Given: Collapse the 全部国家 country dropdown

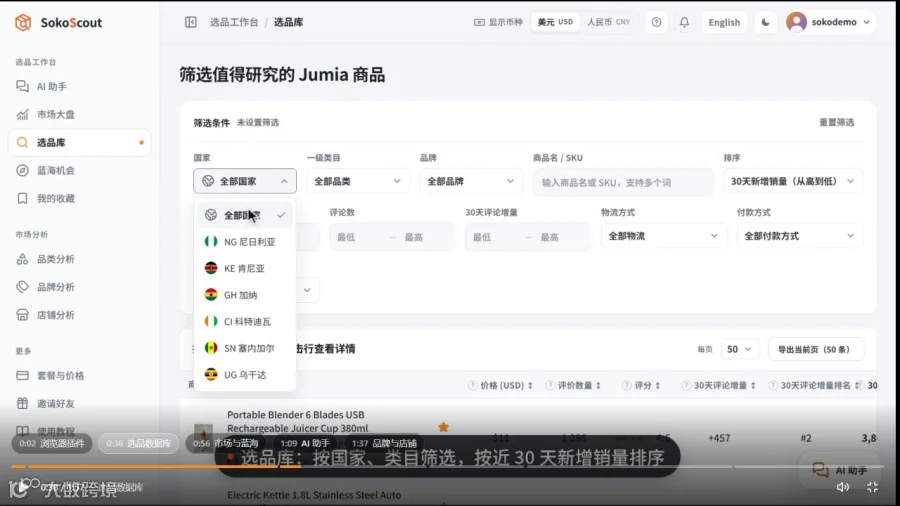Looking at the screenshot, I should pyautogui.click(x=245, y=181).
